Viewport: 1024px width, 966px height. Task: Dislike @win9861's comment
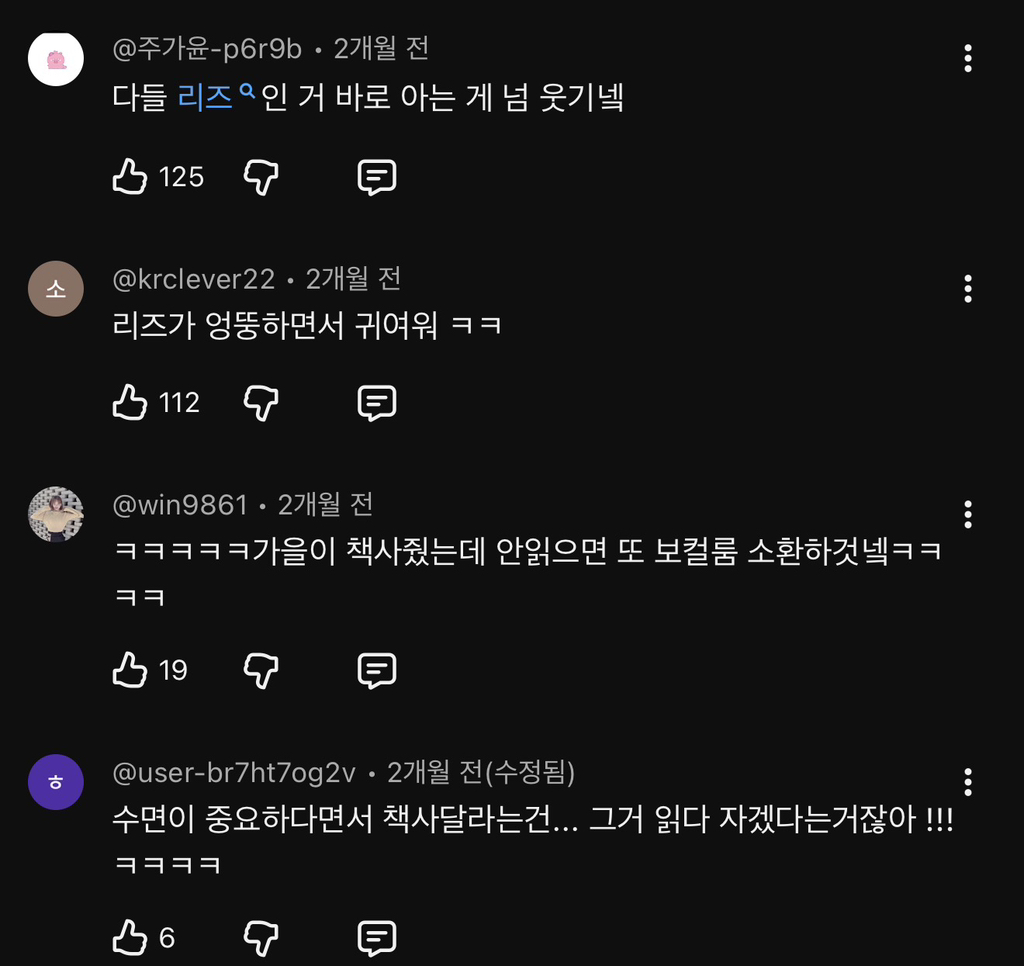coord(261,670)
